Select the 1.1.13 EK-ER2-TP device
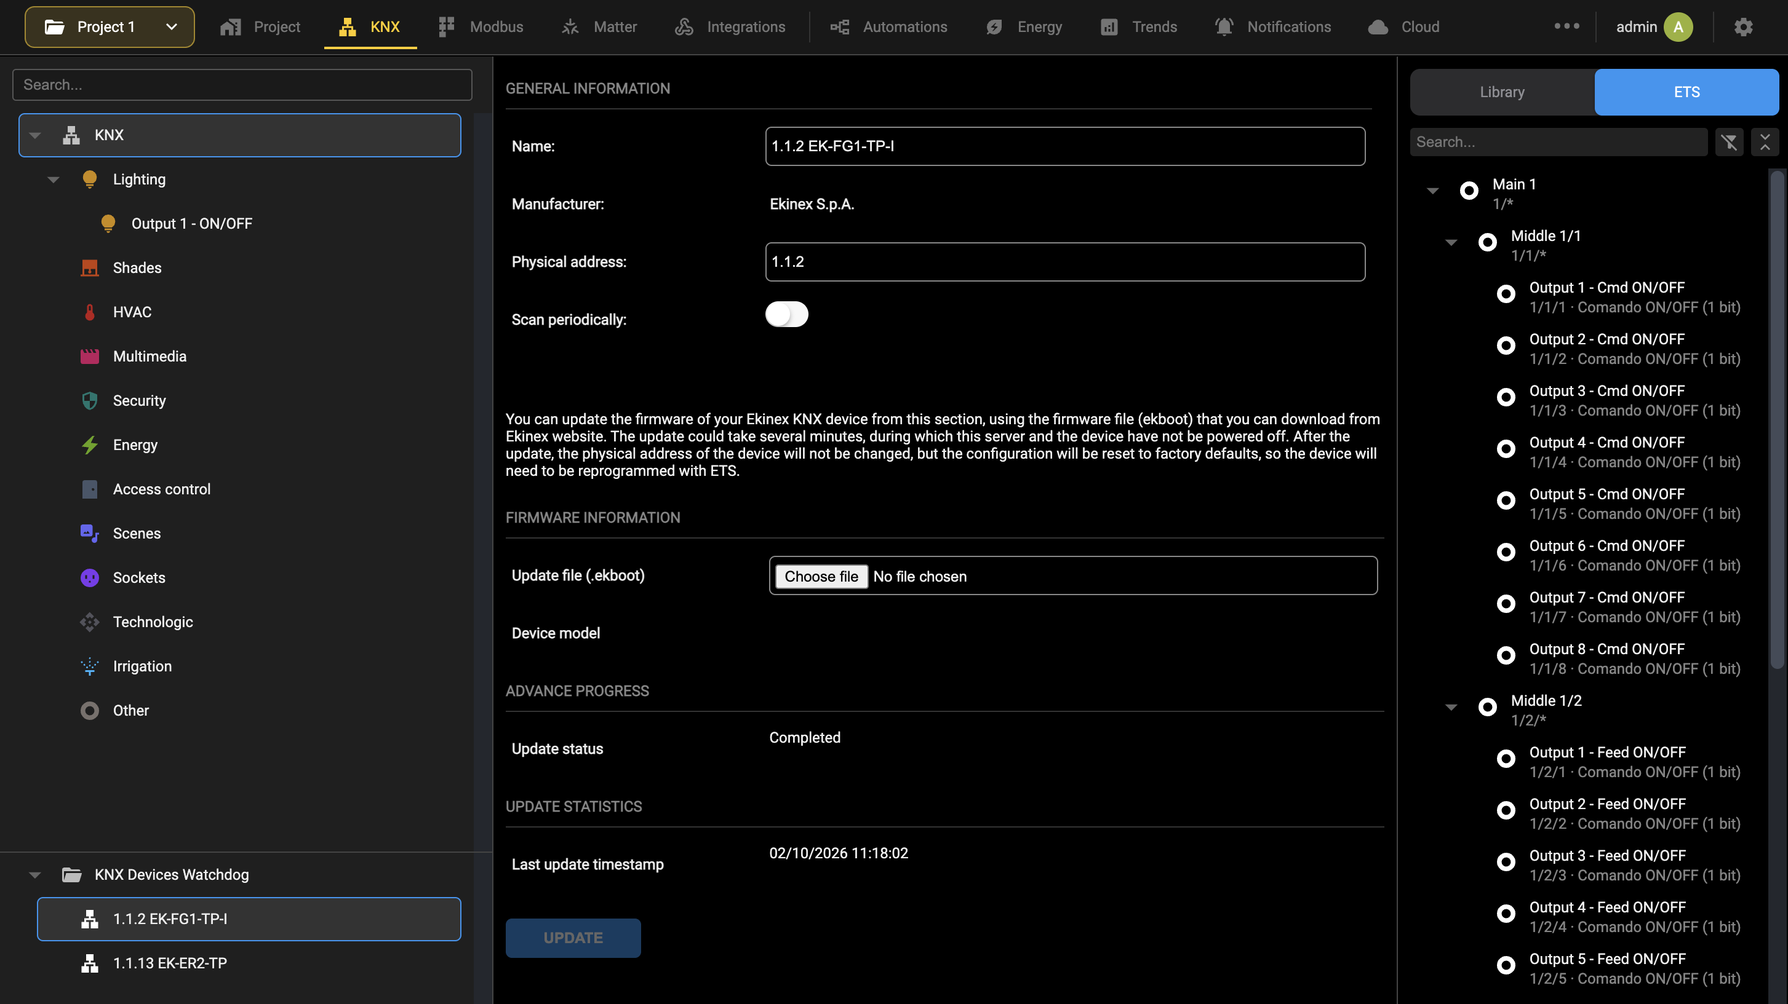Viewport: 1788px width, 1004px height. 249,963
